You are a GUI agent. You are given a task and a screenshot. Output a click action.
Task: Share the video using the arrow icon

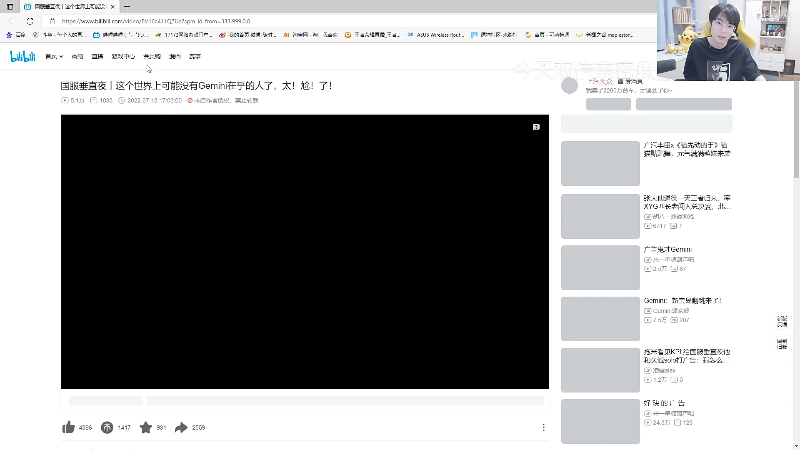181,428
